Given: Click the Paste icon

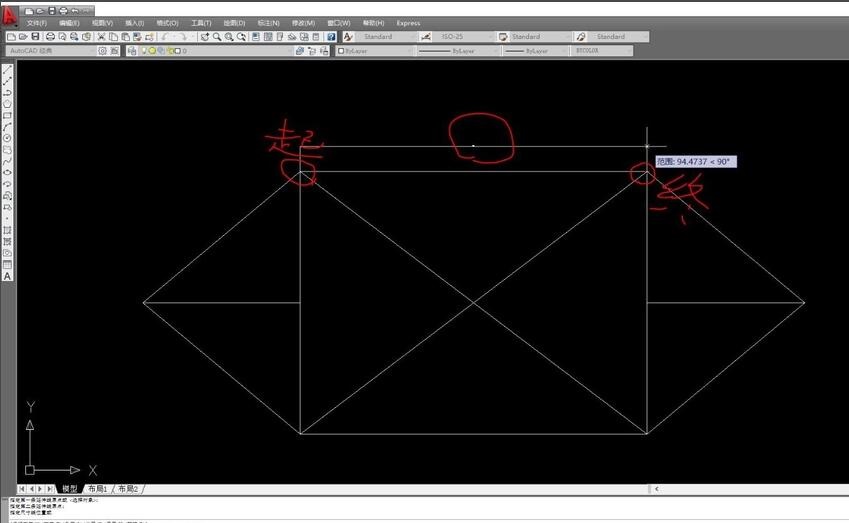Looking at the screenshot, I should (x=126, y=37).
